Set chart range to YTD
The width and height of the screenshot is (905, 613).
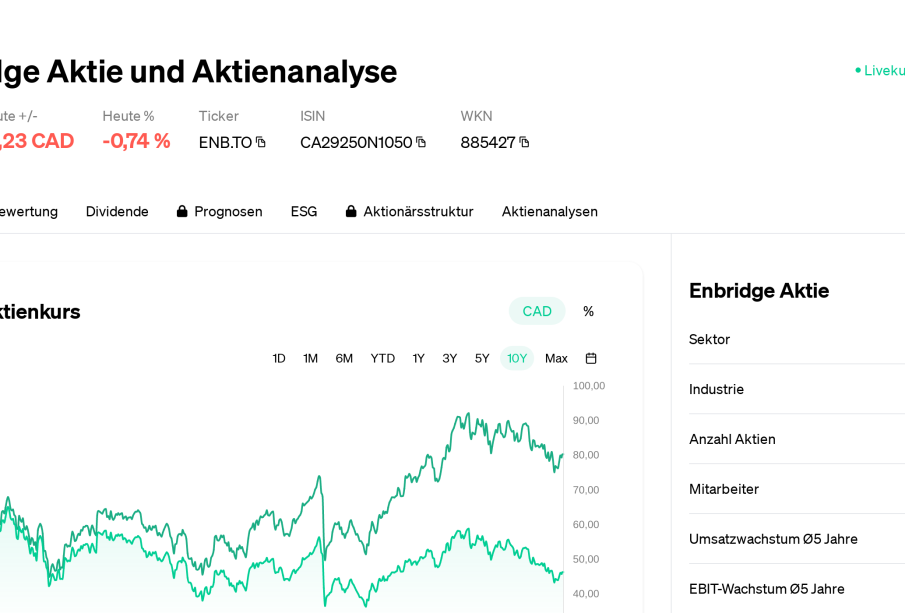pos(382,358)
